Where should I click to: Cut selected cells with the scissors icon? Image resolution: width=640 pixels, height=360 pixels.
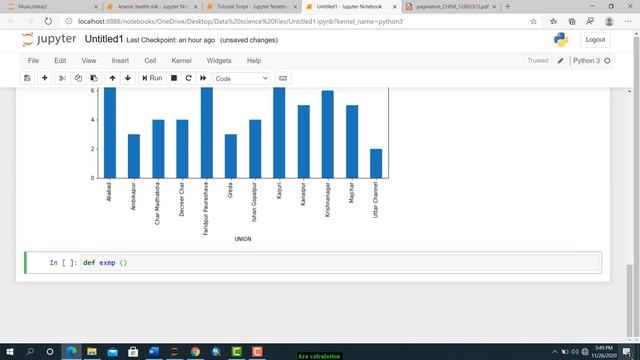tap(62, 78)
